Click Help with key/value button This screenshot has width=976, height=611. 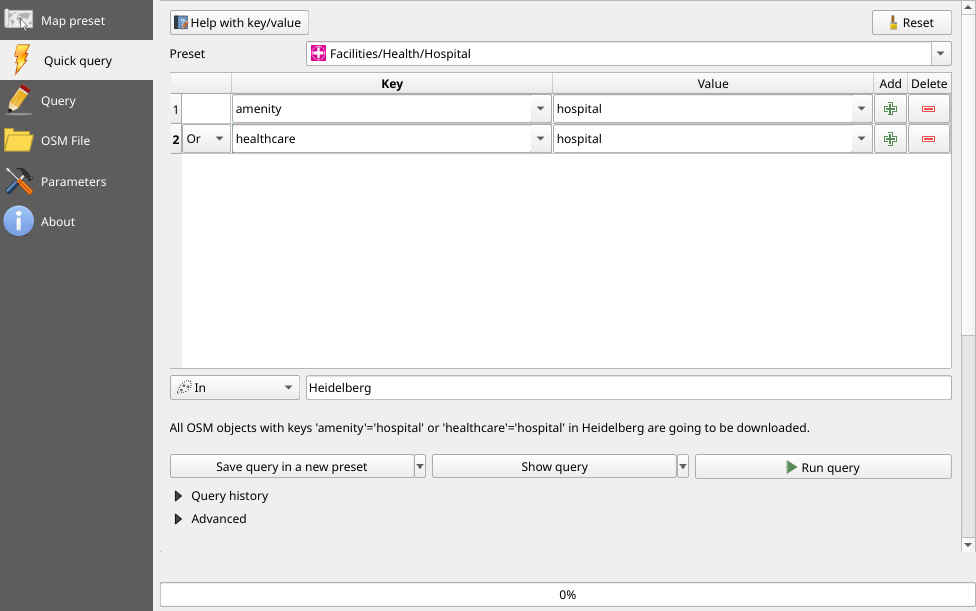[237, 23]
